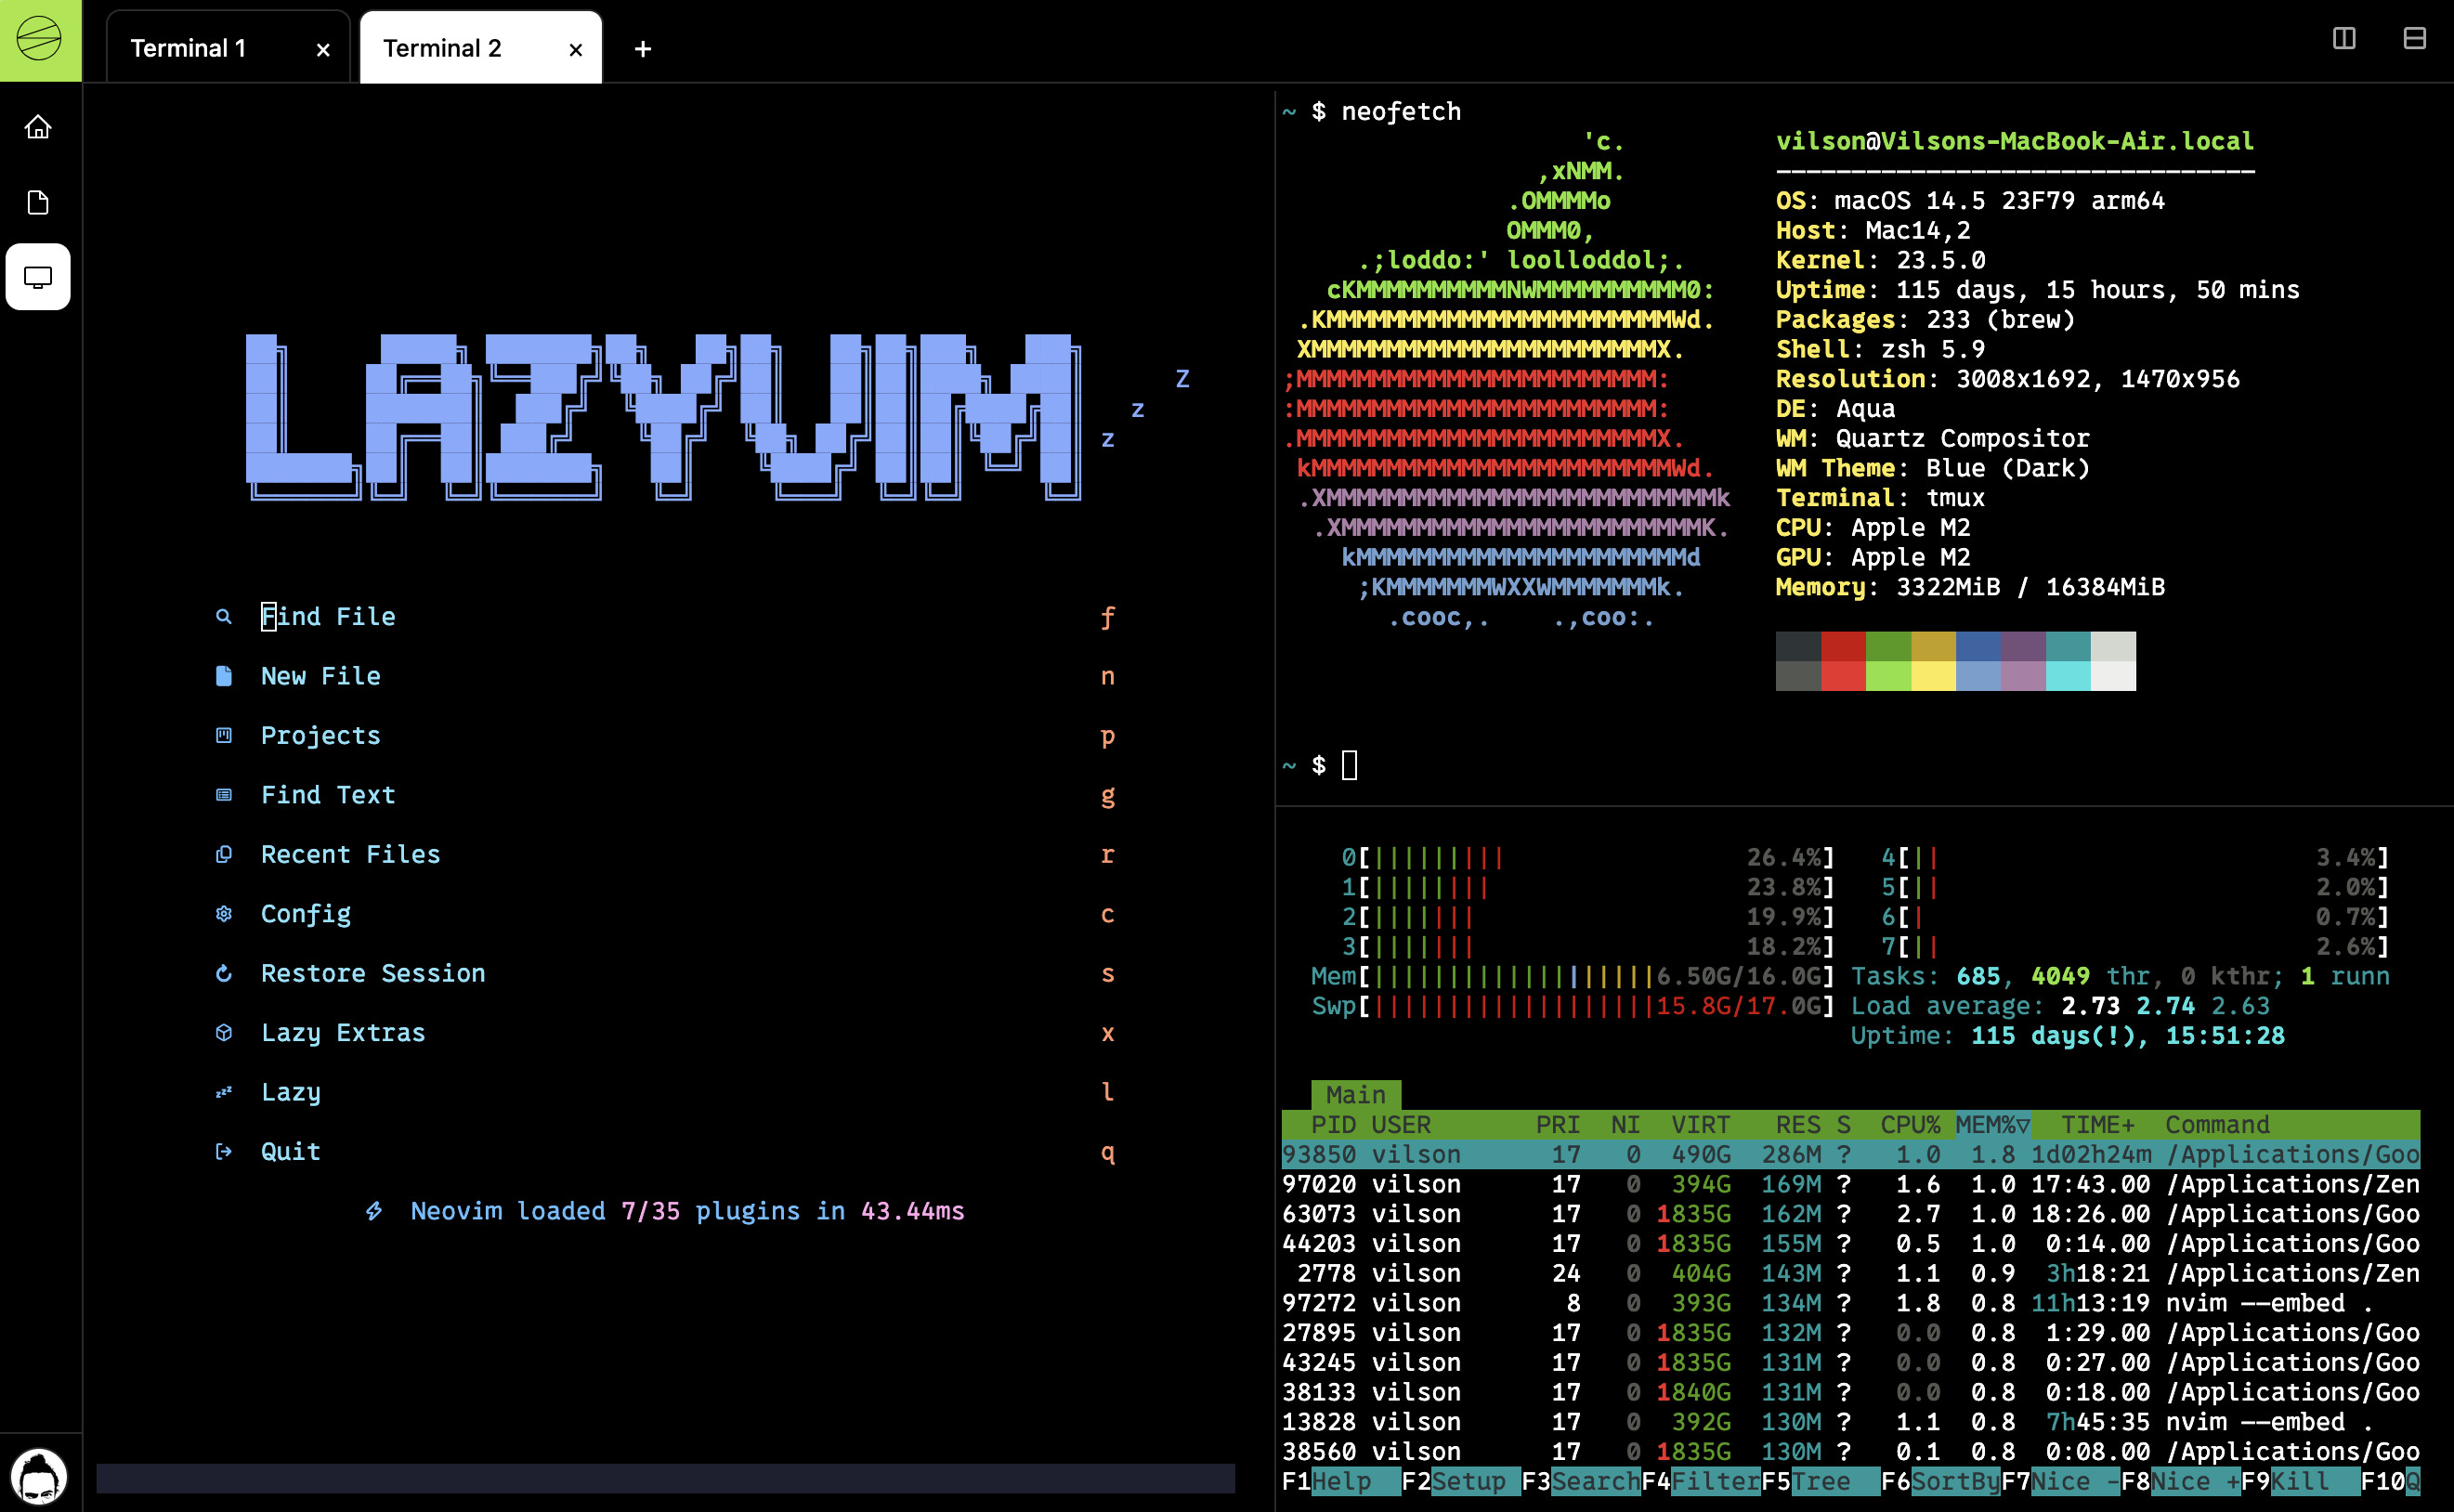
Task: Open the document files sidebar icon
Action: coord(38,202)
